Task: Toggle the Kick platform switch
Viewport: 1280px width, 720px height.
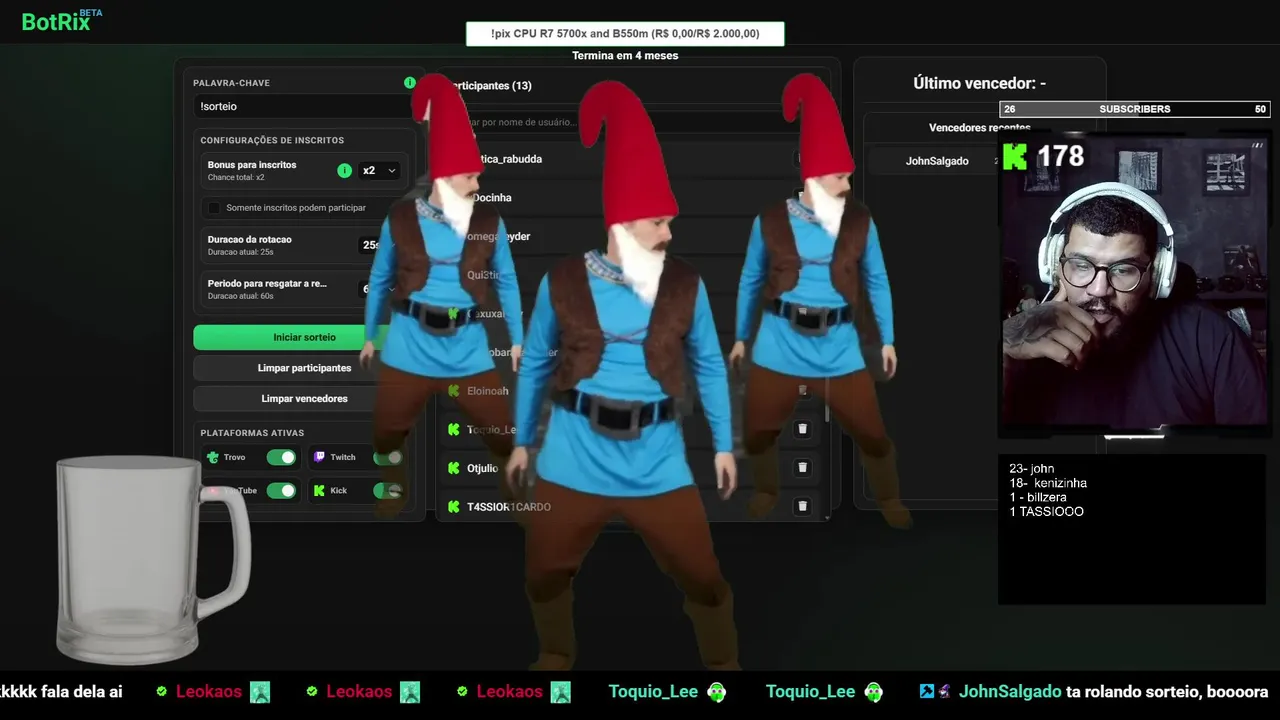Action: pos(388,491)
